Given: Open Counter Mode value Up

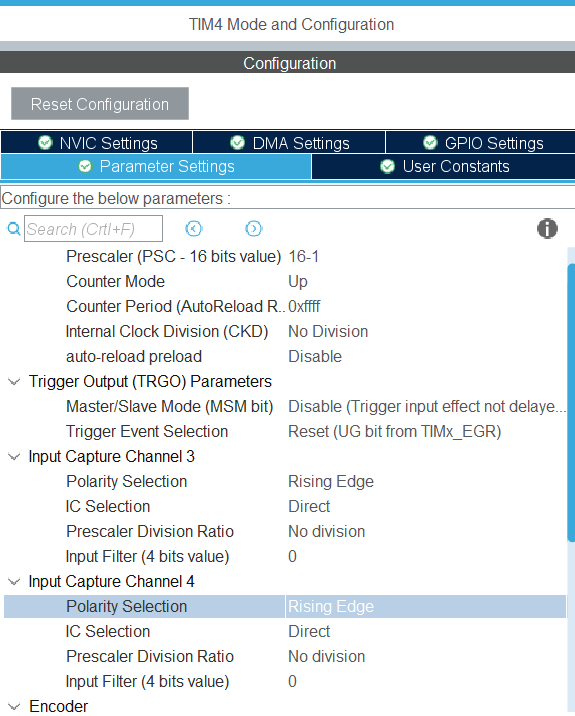Looking at the screenshot, I should [x=298, y=281].
